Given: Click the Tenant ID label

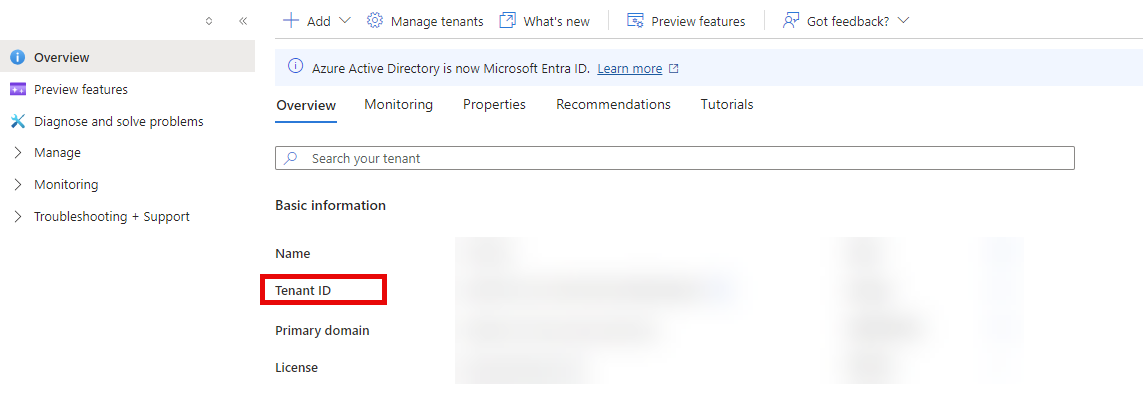Looking at the screenshot, I should tap(303, 291).
